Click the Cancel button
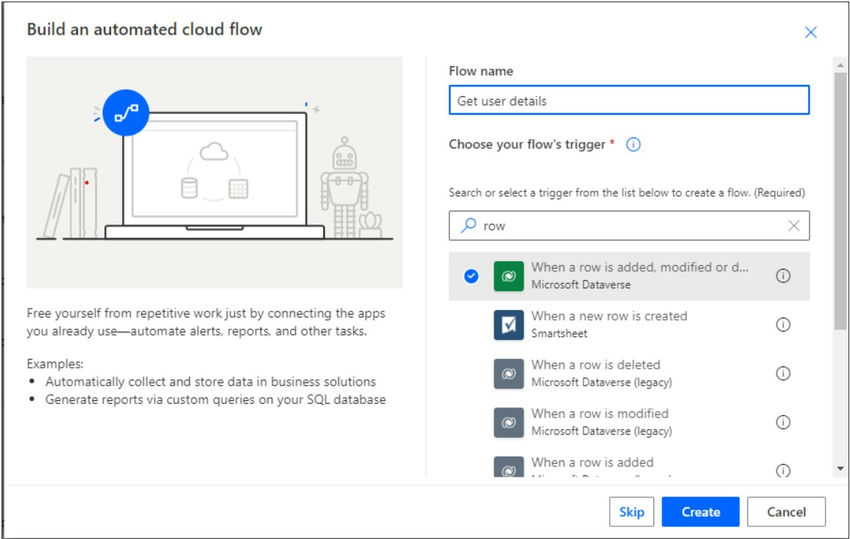The image size is (850, 539). 786,512
